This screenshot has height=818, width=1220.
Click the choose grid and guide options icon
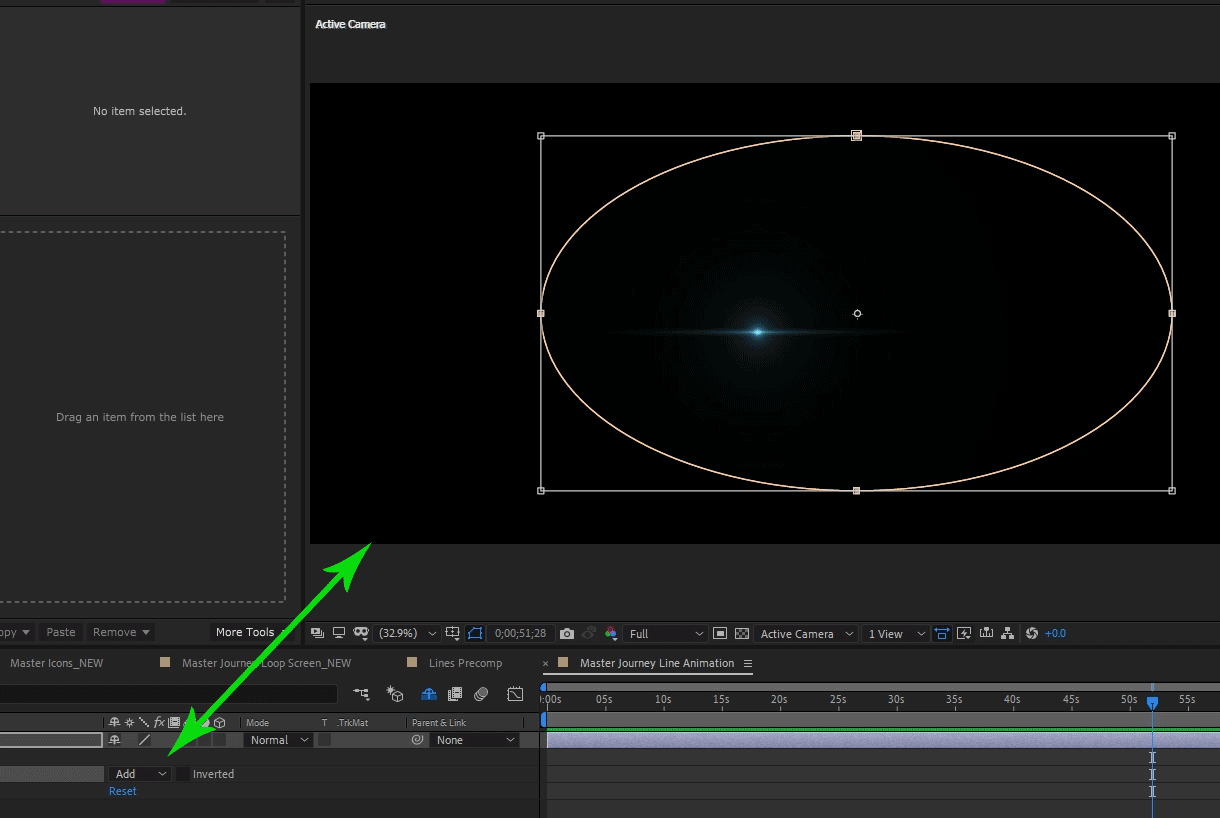point(452,632)
